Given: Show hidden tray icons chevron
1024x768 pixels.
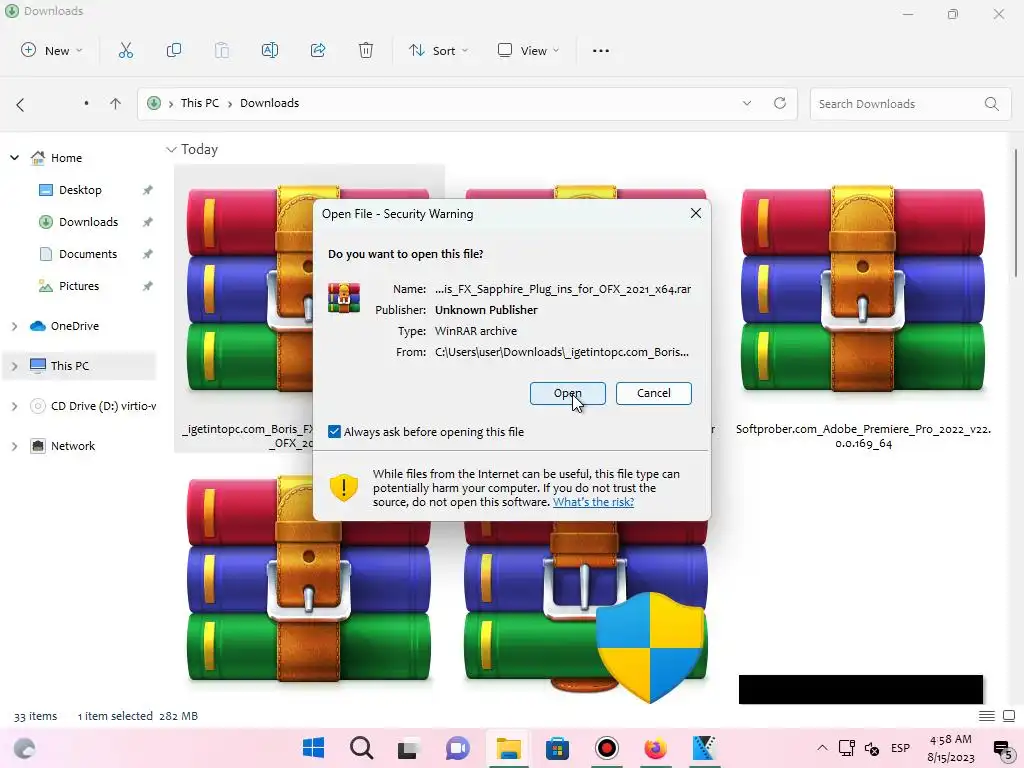Looking at the screenshot, I should [x=822, y=748].
